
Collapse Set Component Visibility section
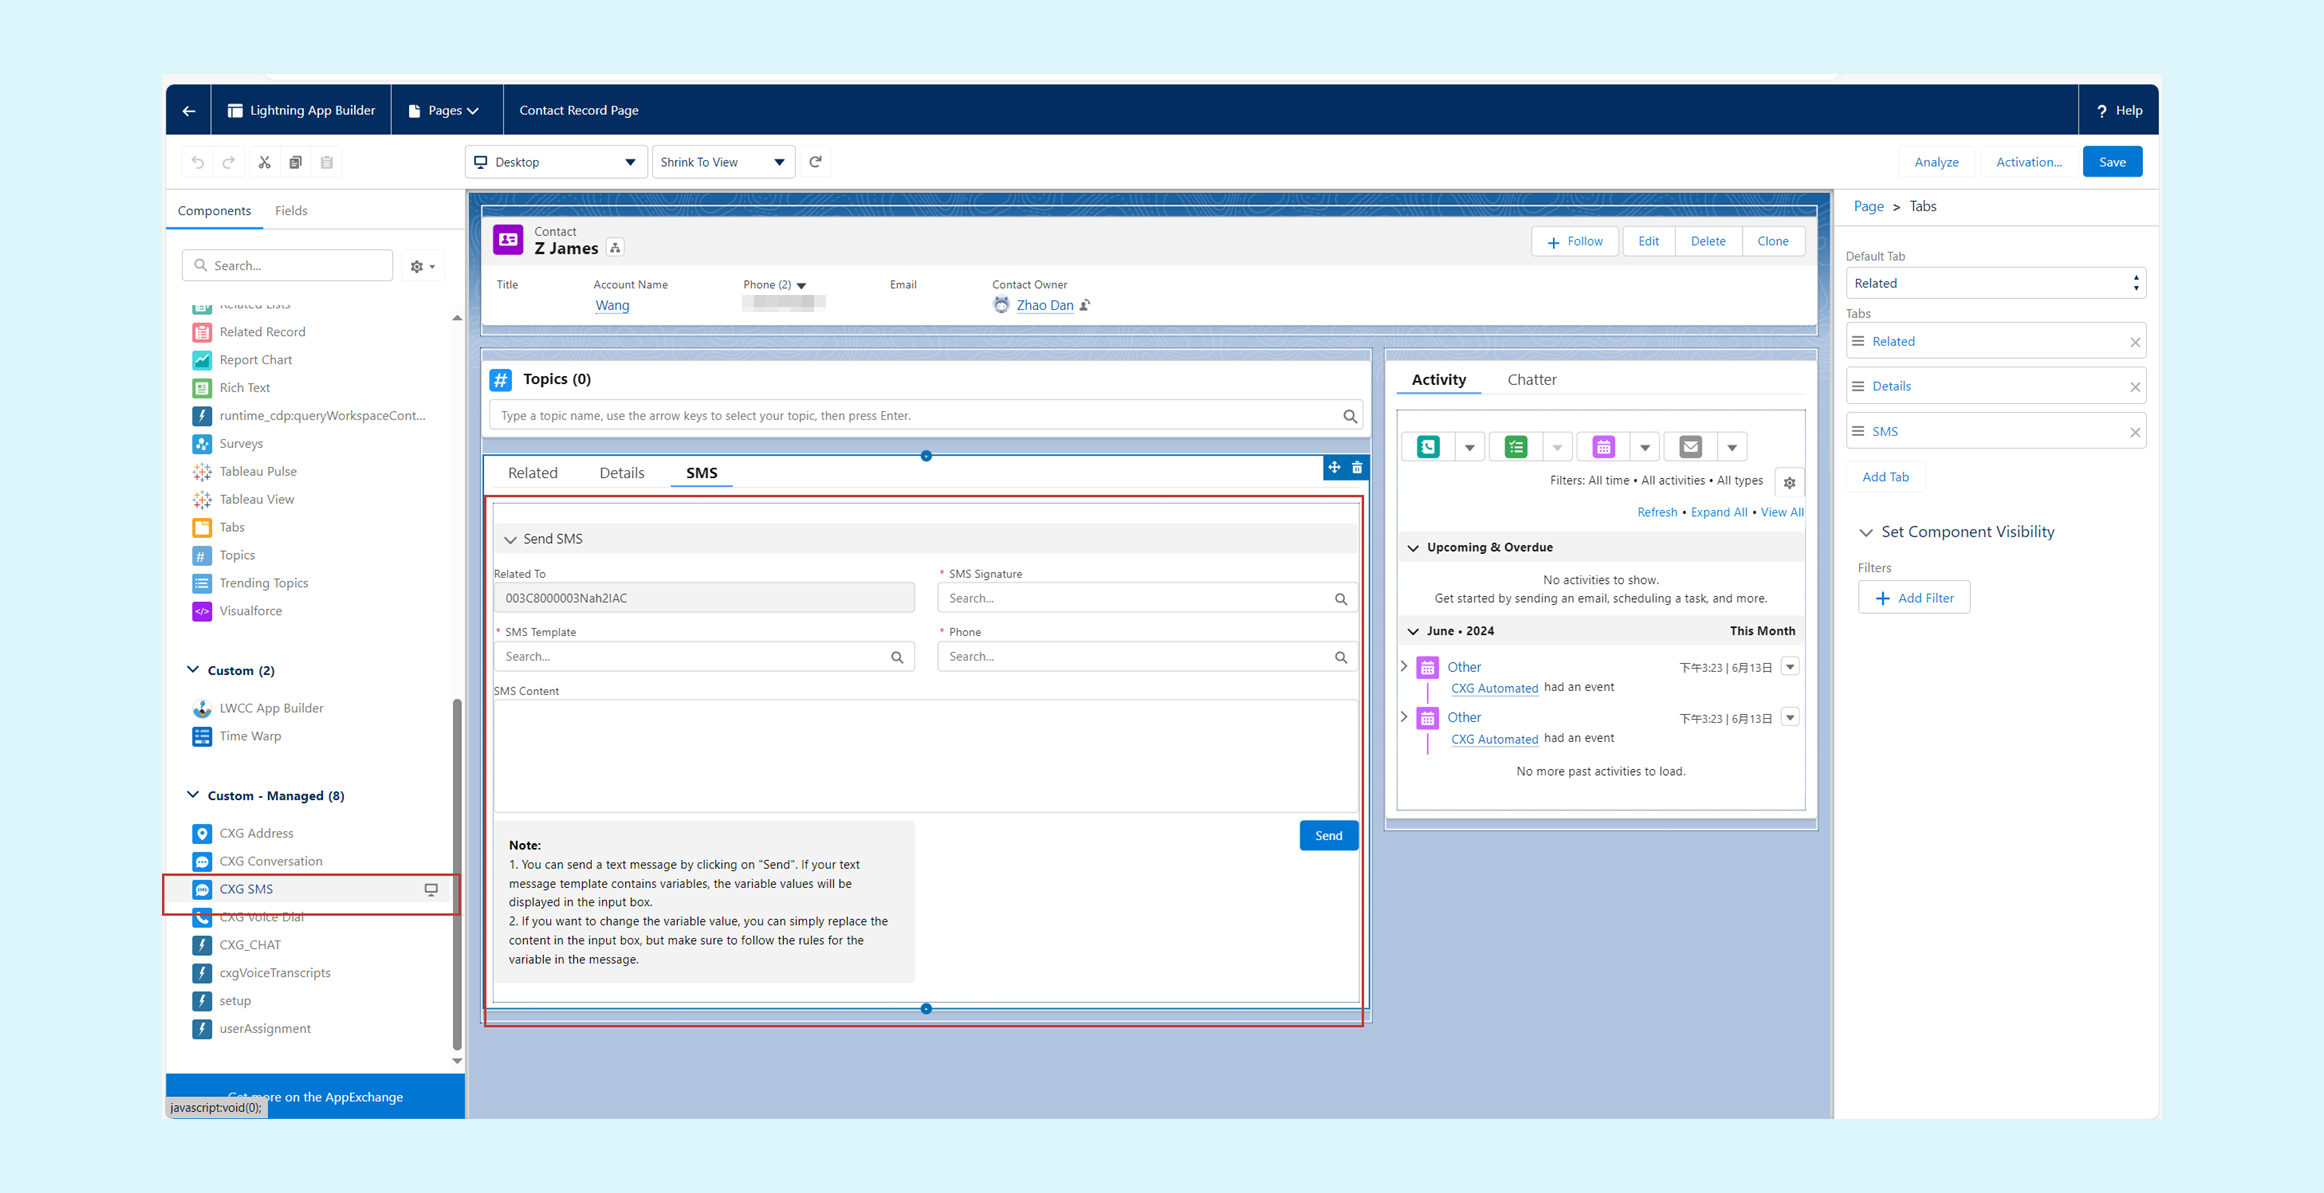tap(1866, 533)
